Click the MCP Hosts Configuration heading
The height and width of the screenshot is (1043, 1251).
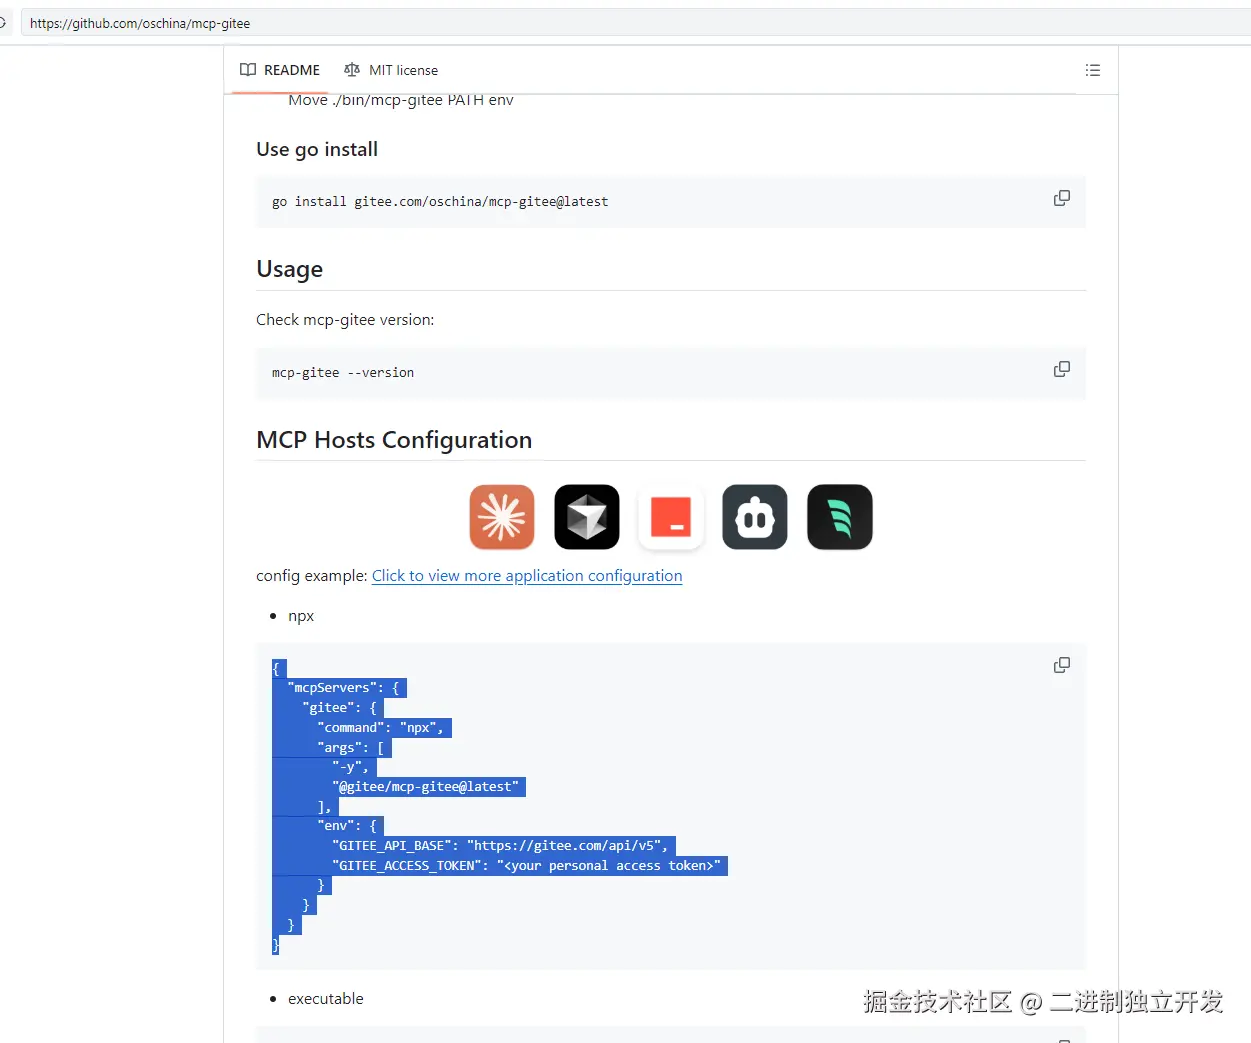coord(394,440)
